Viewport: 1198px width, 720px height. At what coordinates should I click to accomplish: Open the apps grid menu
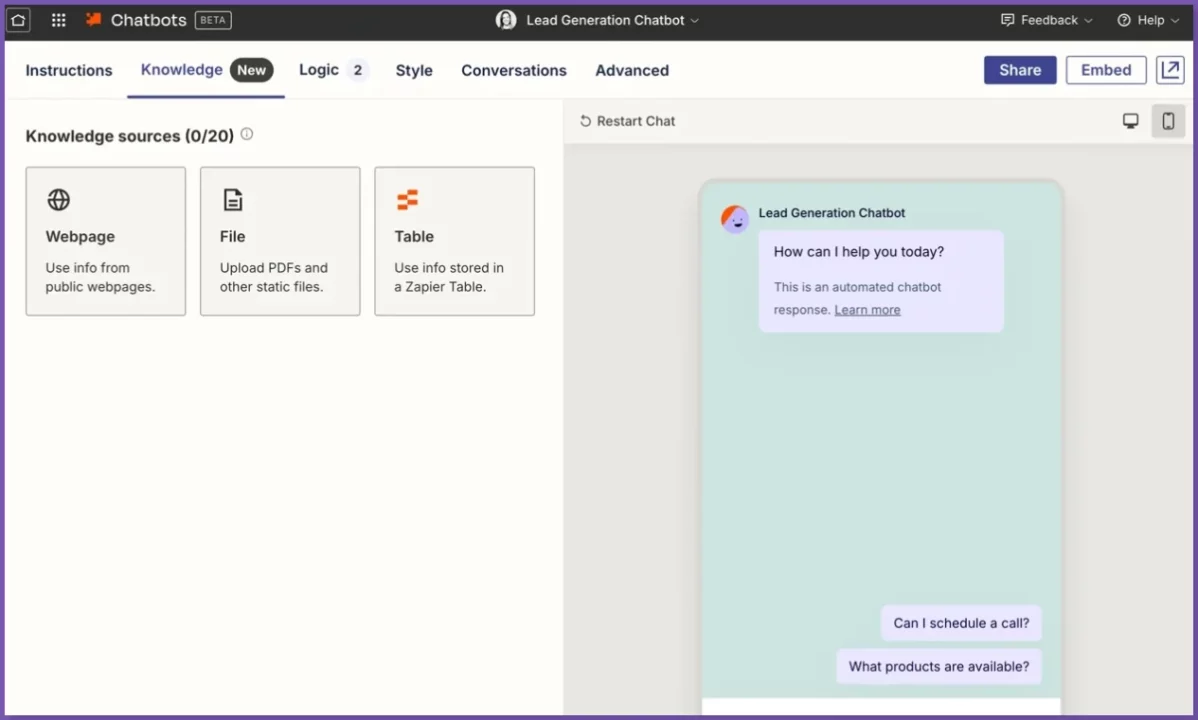pyautogui.click(x=57, y=19)
